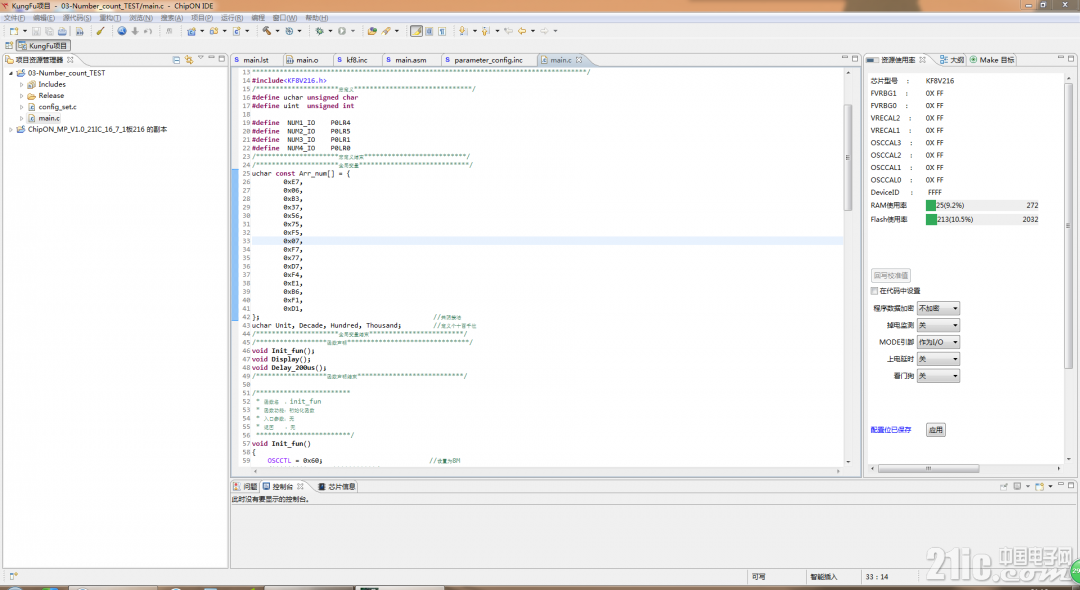This screenshot has height=590, width=1080.
Task: Click the new source folder toolbar icon
Action: (214, 31)
